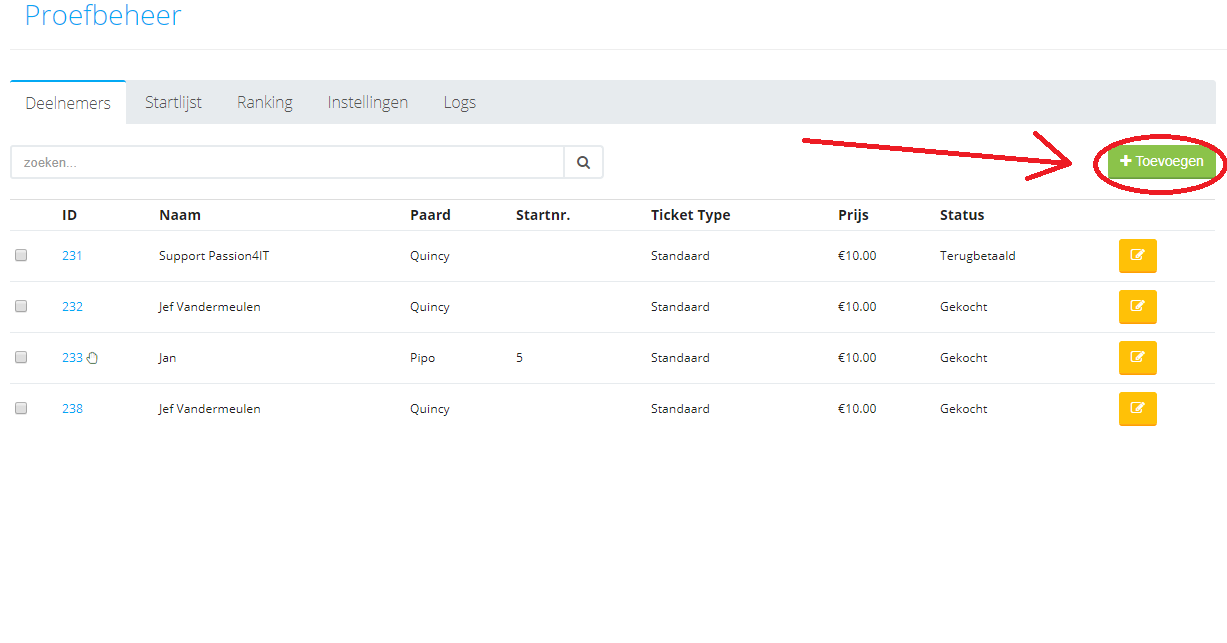Open participant ID 231 link
This screenshot has height=643, width=1227.
72,256
